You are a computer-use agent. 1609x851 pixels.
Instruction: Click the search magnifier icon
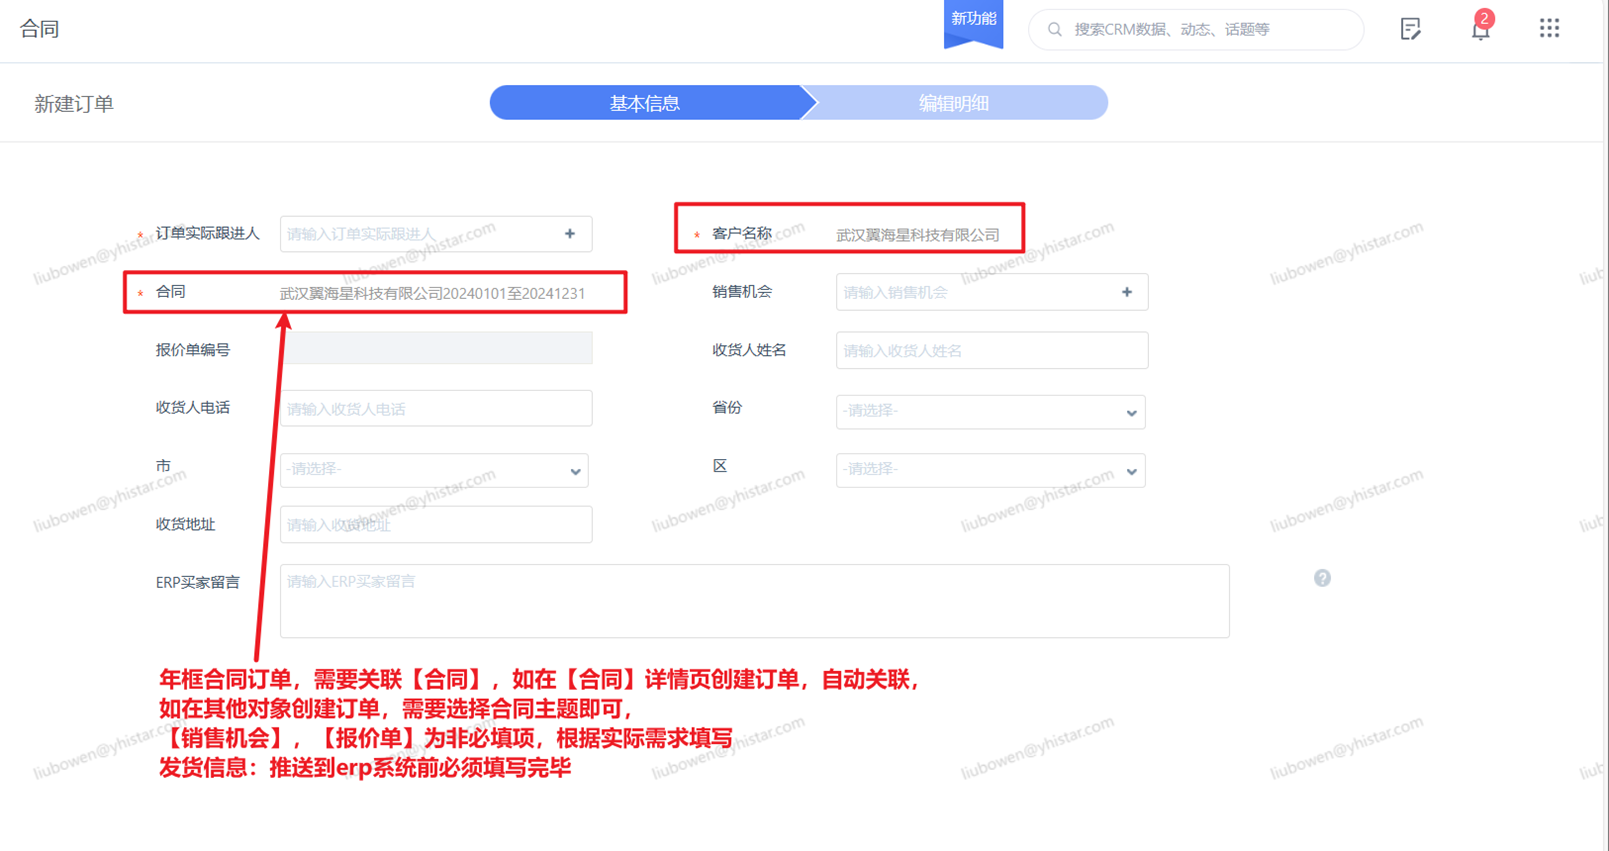(x=1054, y=30)
